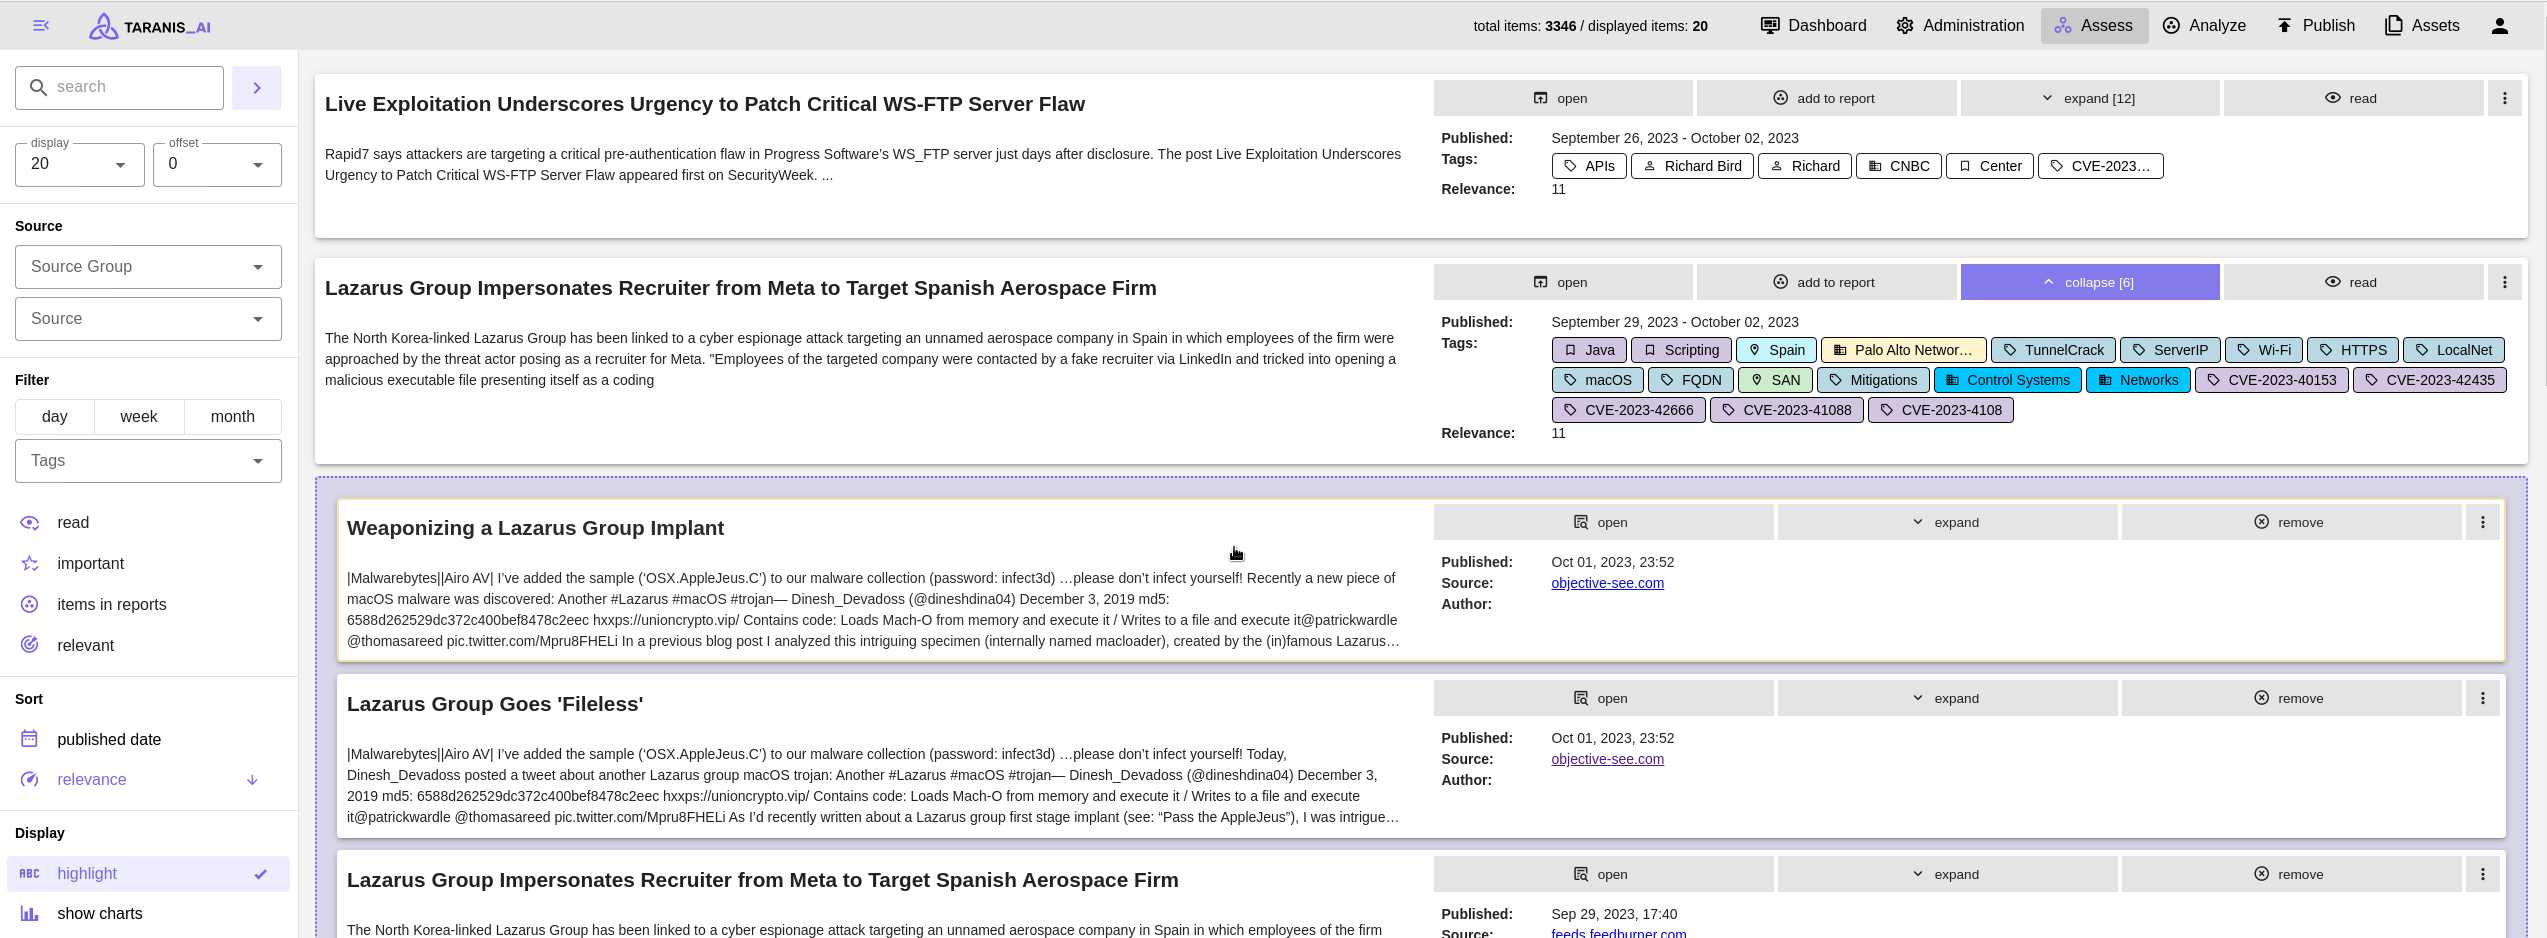Open the Lazarus Group Impersonates story
The image size is (2547, 938).
(x=1562, y=282)
